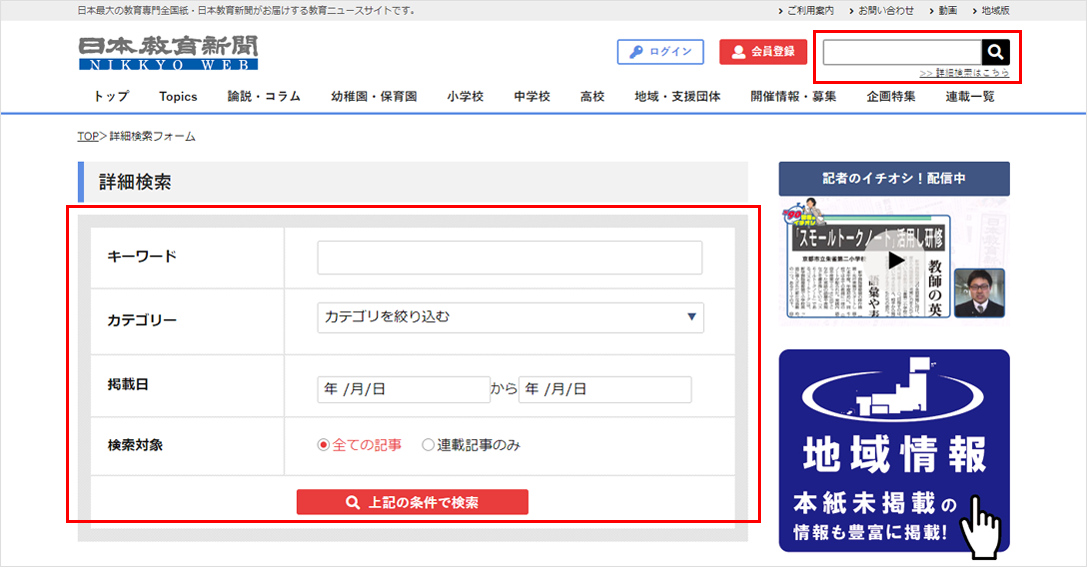Open the start date picker field
This screenshot has width=1087, height=567.
tap(403, 389)
